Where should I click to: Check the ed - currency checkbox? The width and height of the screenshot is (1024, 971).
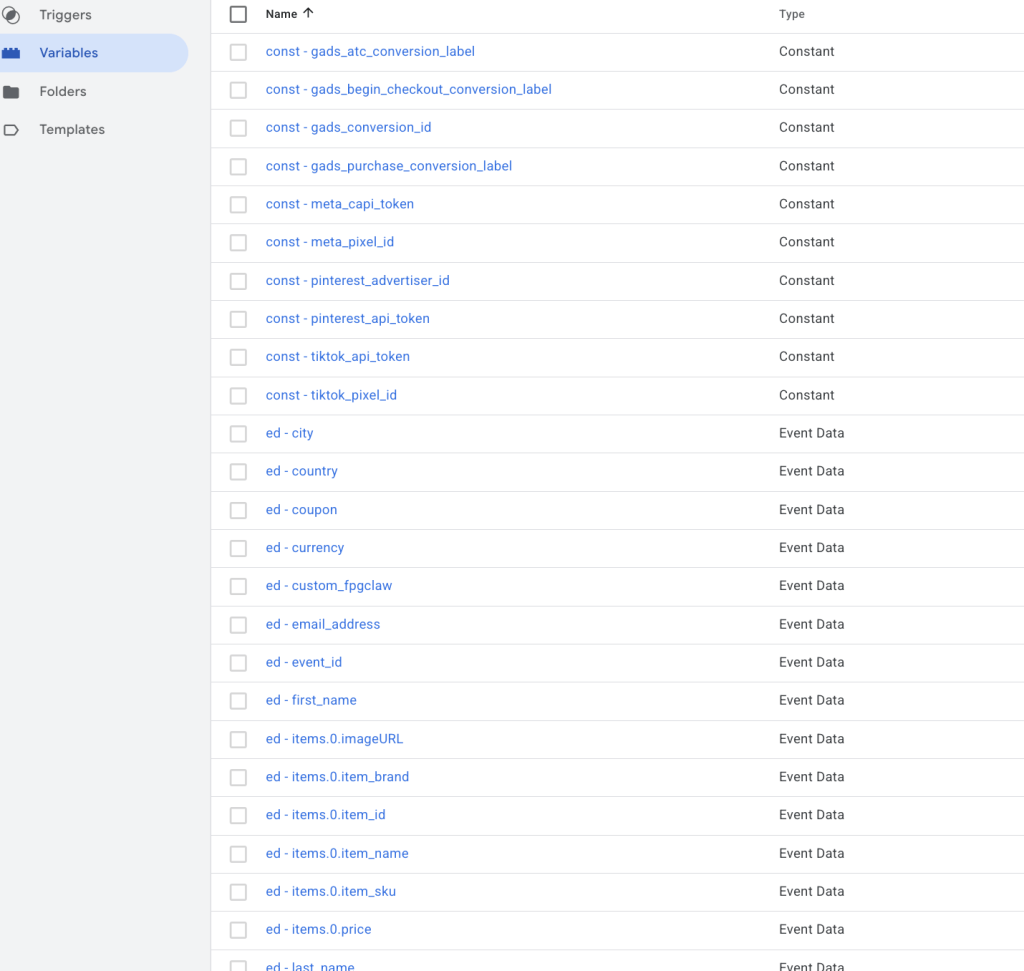pos(238,548)
